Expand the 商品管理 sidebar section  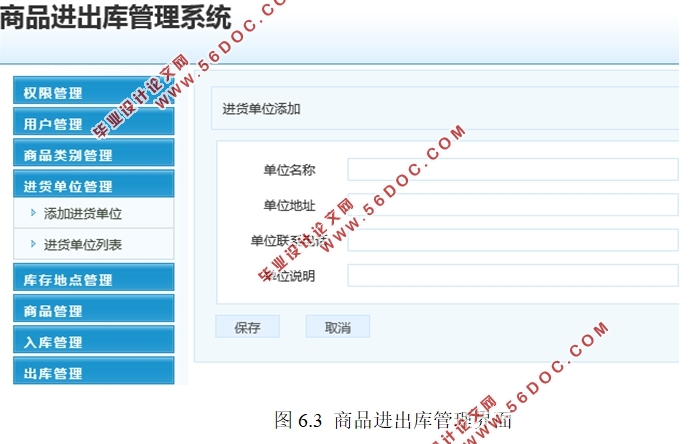[x=93, y=311]
